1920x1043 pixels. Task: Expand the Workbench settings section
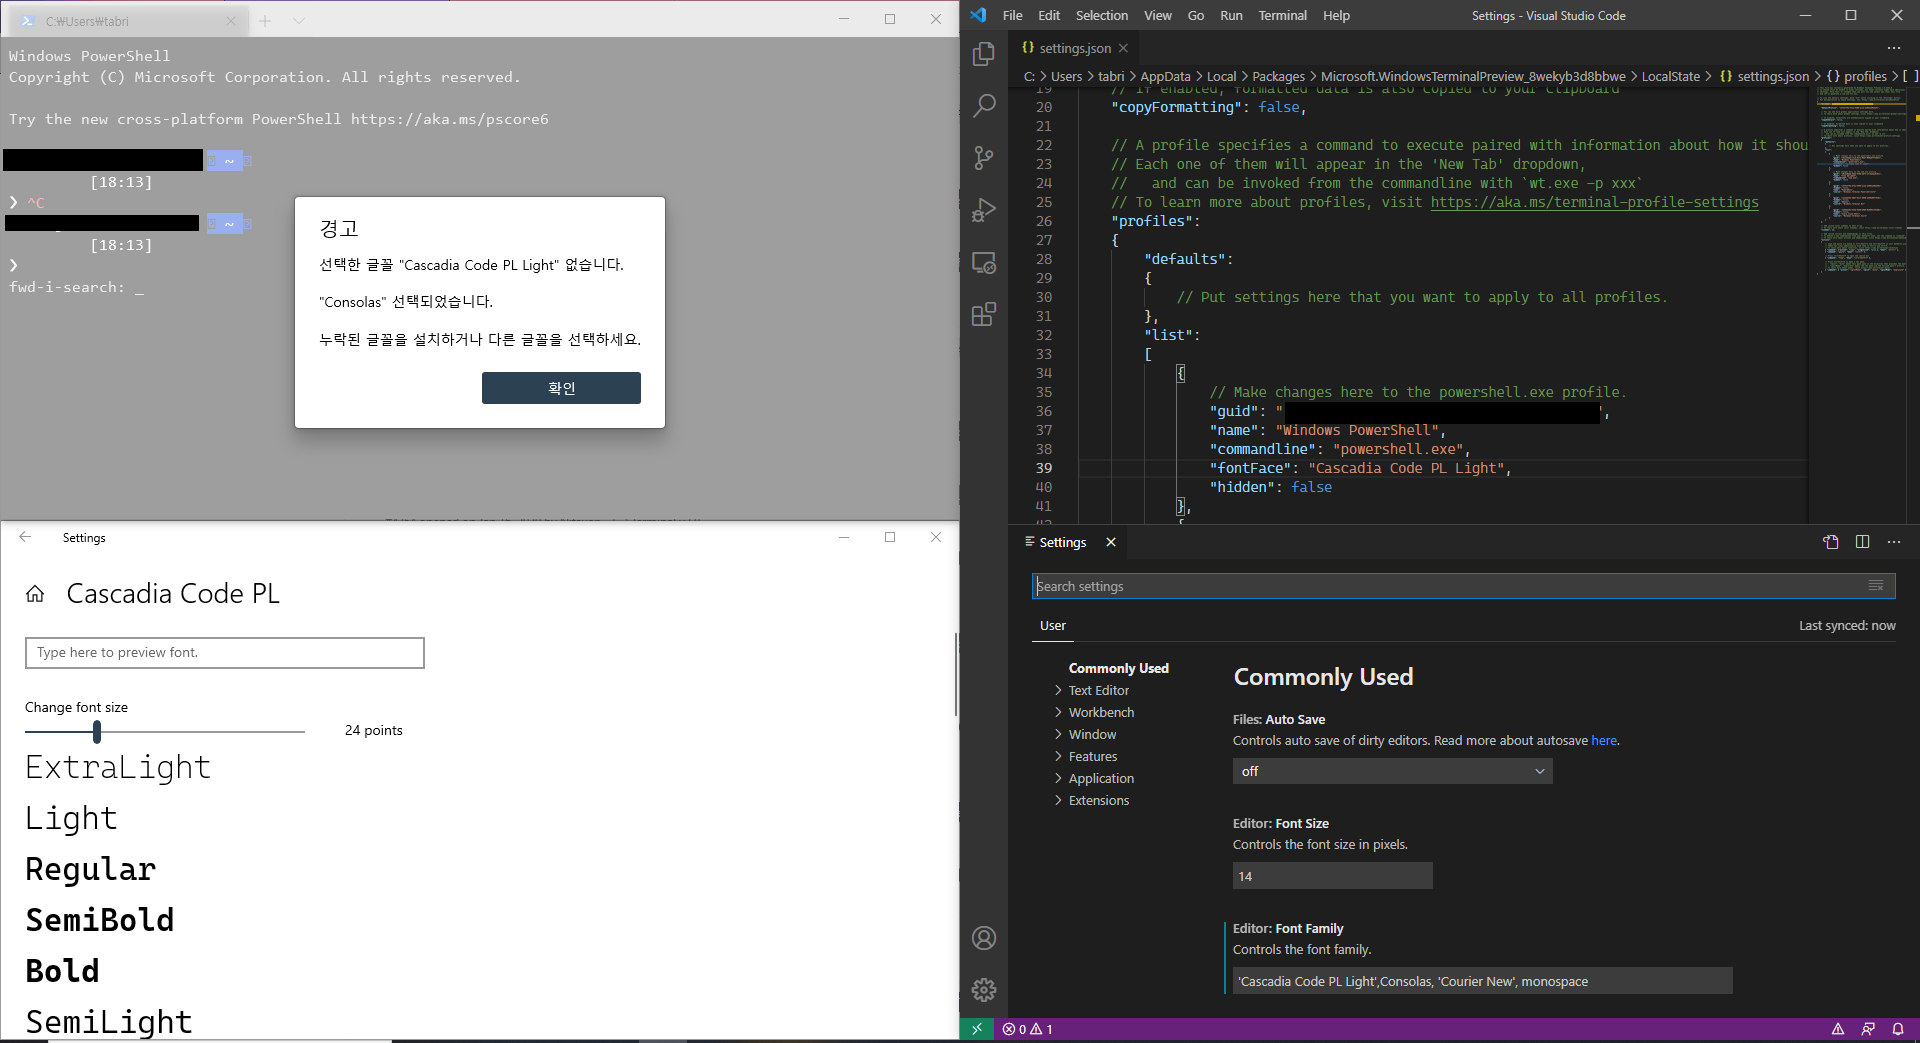click(x=1101, y=712)
